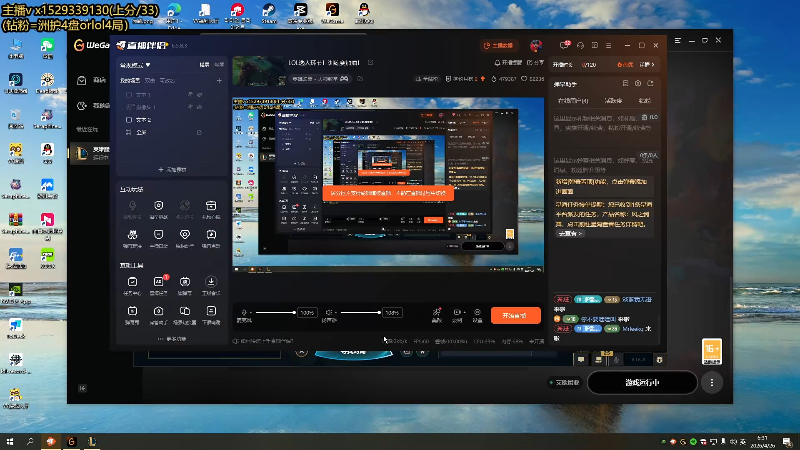800x450 pixels.
Task: Open the Windows Start menu
Action: [x=10, y=441]
